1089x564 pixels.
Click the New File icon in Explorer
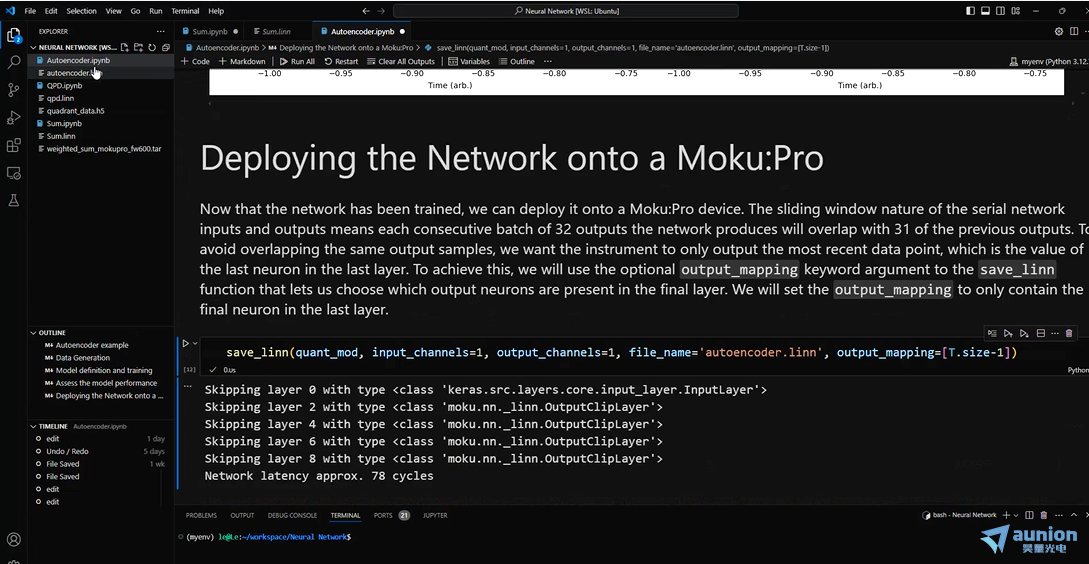tap(124, 47)
